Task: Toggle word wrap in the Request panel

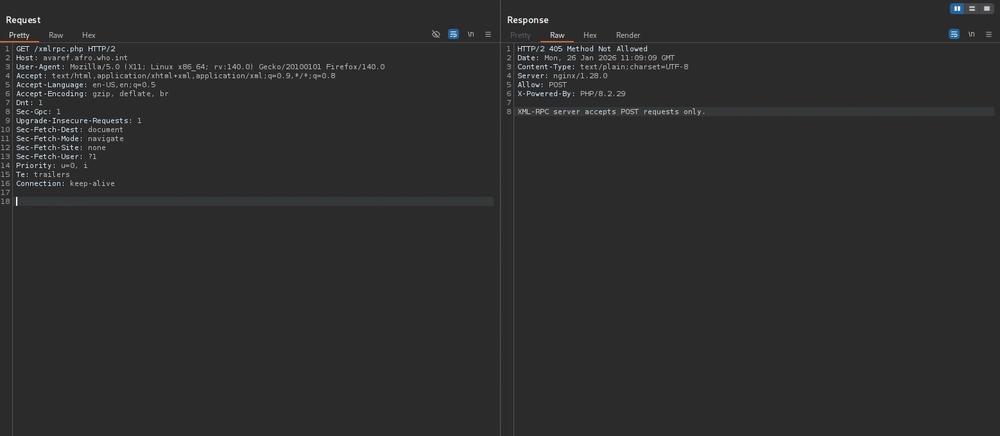Action: tap(453, 34)
